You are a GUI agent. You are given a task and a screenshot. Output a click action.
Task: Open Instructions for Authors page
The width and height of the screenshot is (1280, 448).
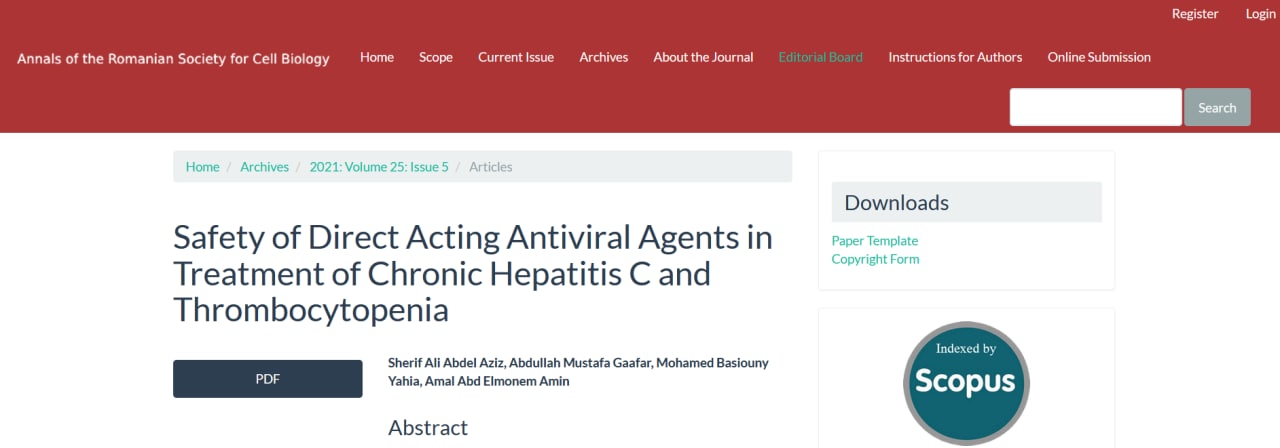955,57
